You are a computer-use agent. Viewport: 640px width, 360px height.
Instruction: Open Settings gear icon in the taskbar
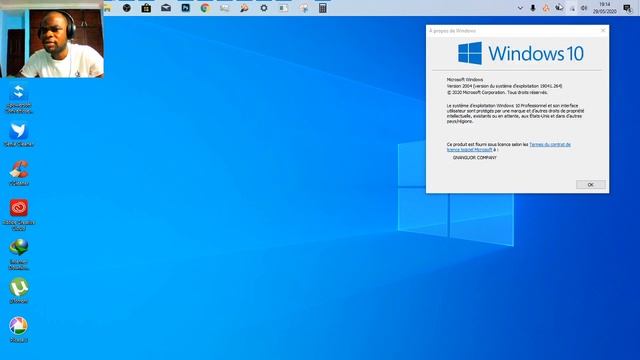click(264, 8)
